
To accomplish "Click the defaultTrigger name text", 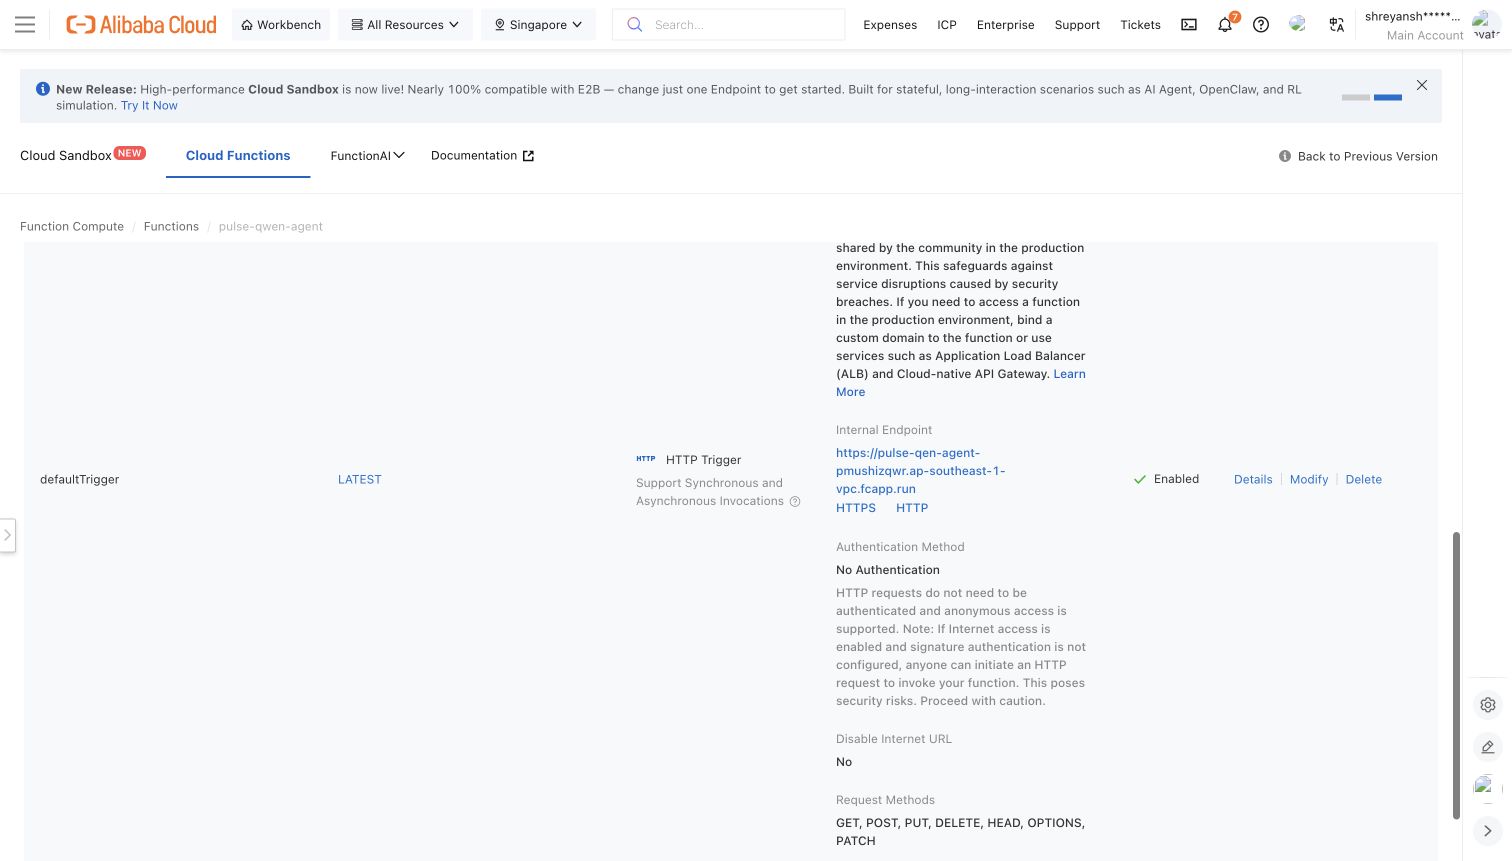I will [x=80, y=480].
